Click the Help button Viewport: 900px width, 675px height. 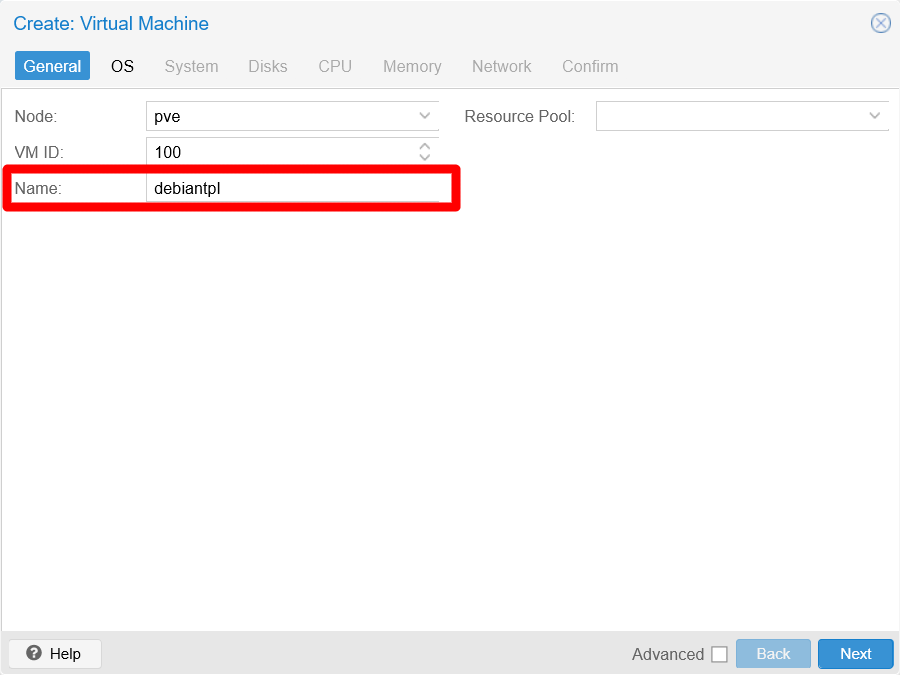click(x=54, y=653)
